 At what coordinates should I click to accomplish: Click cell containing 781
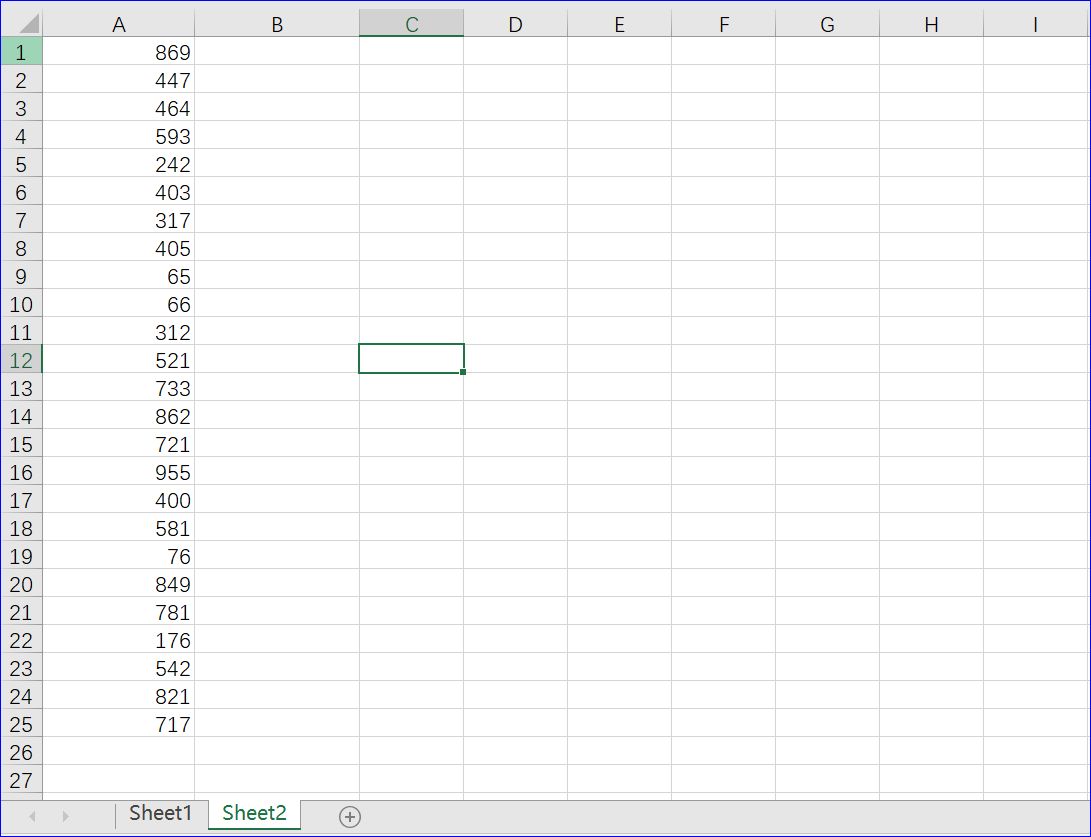[118, 612]
